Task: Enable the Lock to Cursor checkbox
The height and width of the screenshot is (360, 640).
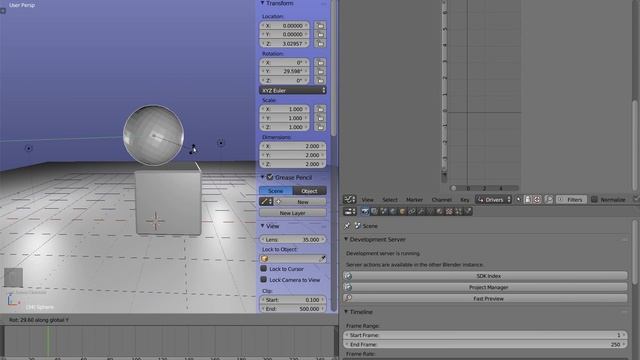Action: pos(264,269)
